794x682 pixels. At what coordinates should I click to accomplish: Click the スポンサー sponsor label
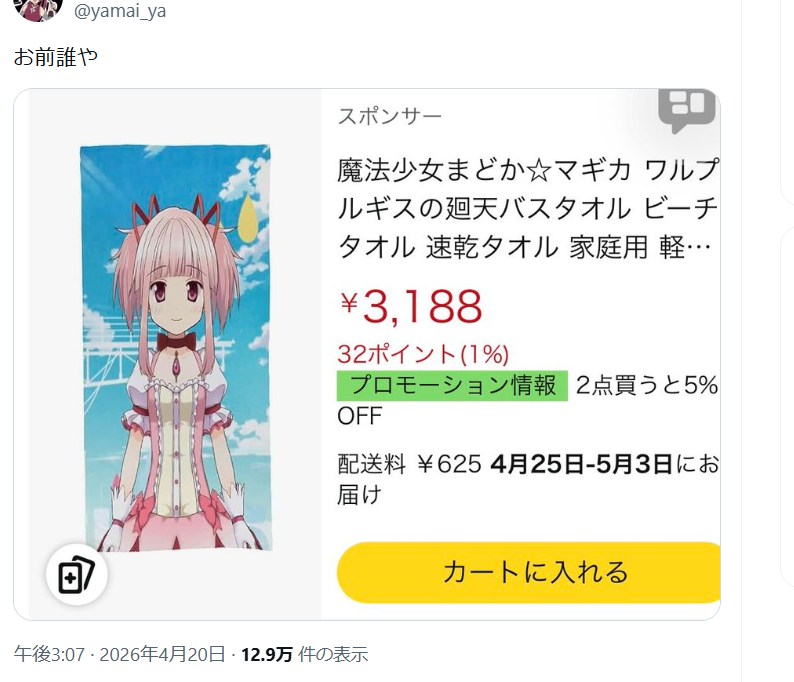(x=390, y=116)
